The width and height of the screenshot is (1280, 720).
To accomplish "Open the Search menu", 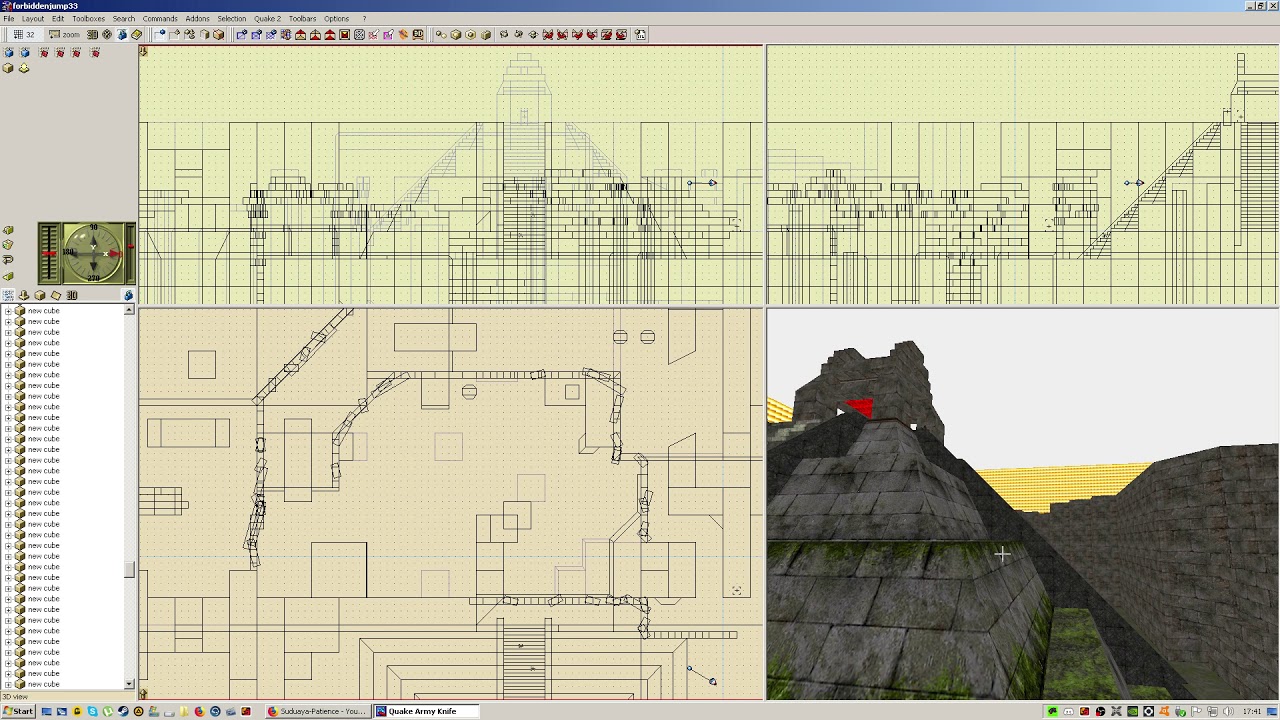I will click(123, 18).
